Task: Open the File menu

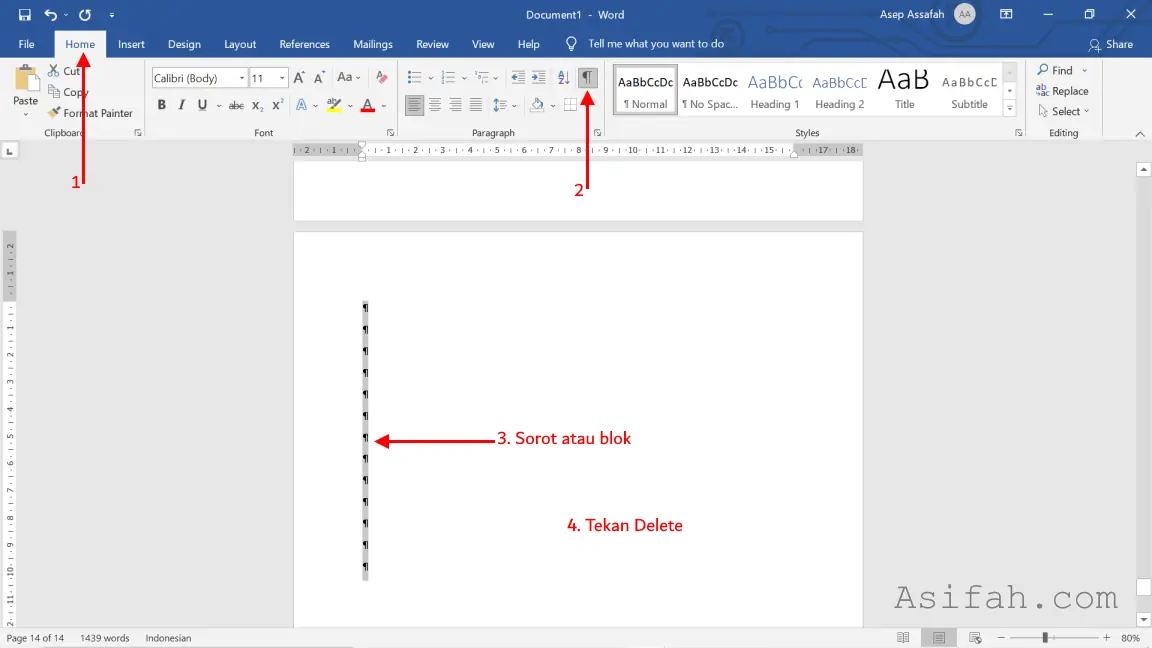Action: [x=26, y=44]
